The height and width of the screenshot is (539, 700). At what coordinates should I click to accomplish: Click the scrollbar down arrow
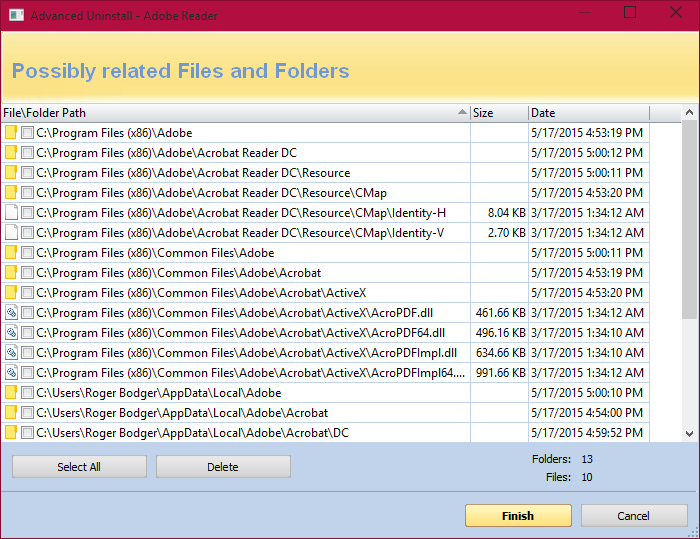pyautogui.click(x=689, y=434)
